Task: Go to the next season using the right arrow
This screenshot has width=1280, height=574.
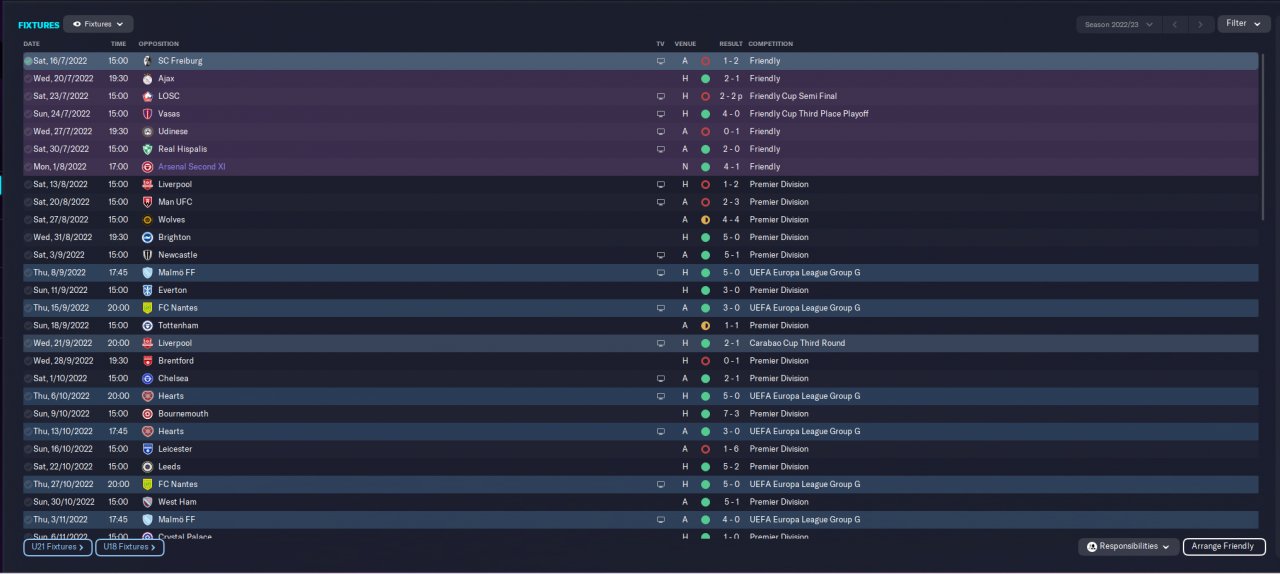Action: click(1200, 24)
